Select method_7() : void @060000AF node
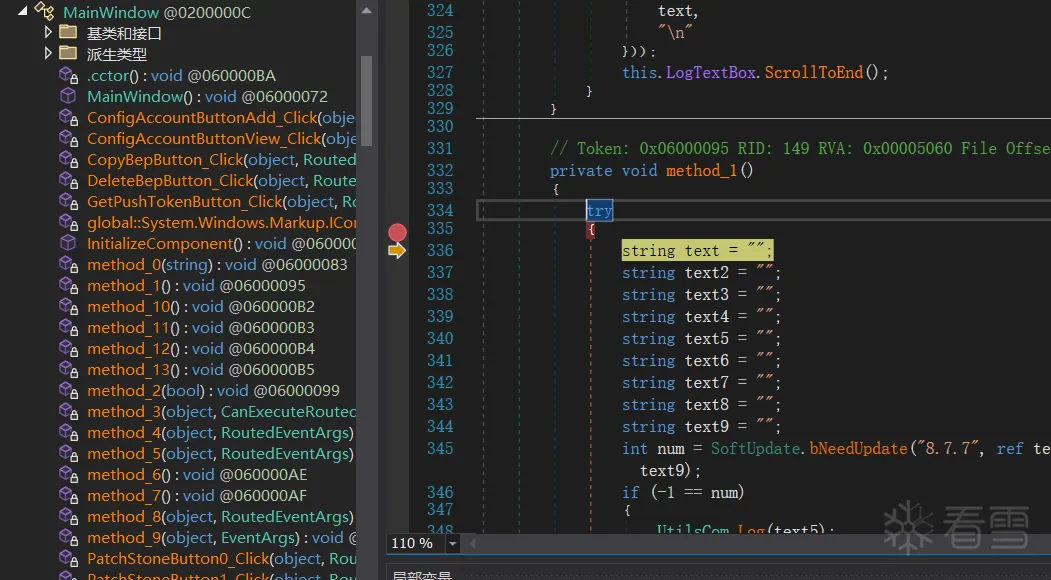The height and width of the screenshot is (580, 1051). point(196,496)
